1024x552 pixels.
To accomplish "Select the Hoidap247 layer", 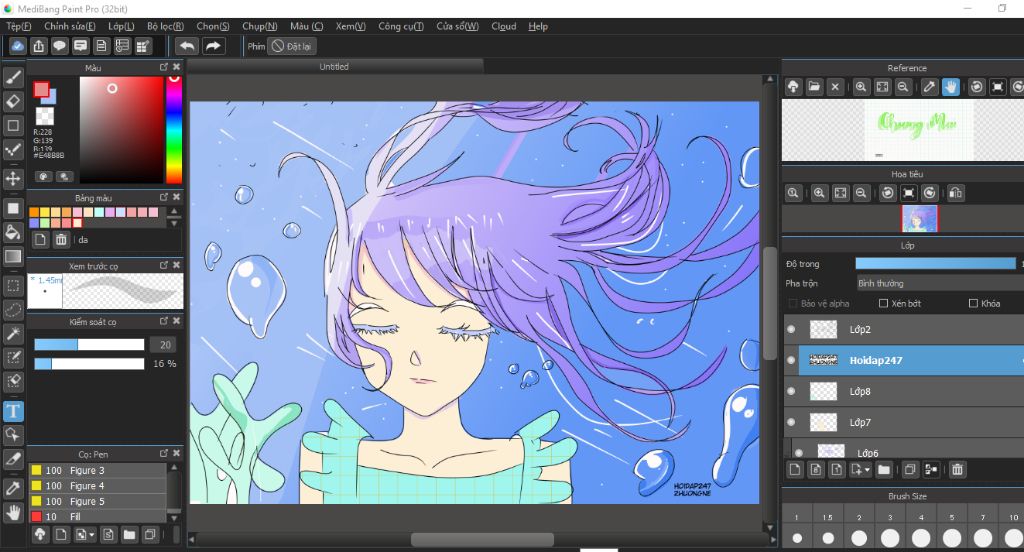I will coord(911,360).
